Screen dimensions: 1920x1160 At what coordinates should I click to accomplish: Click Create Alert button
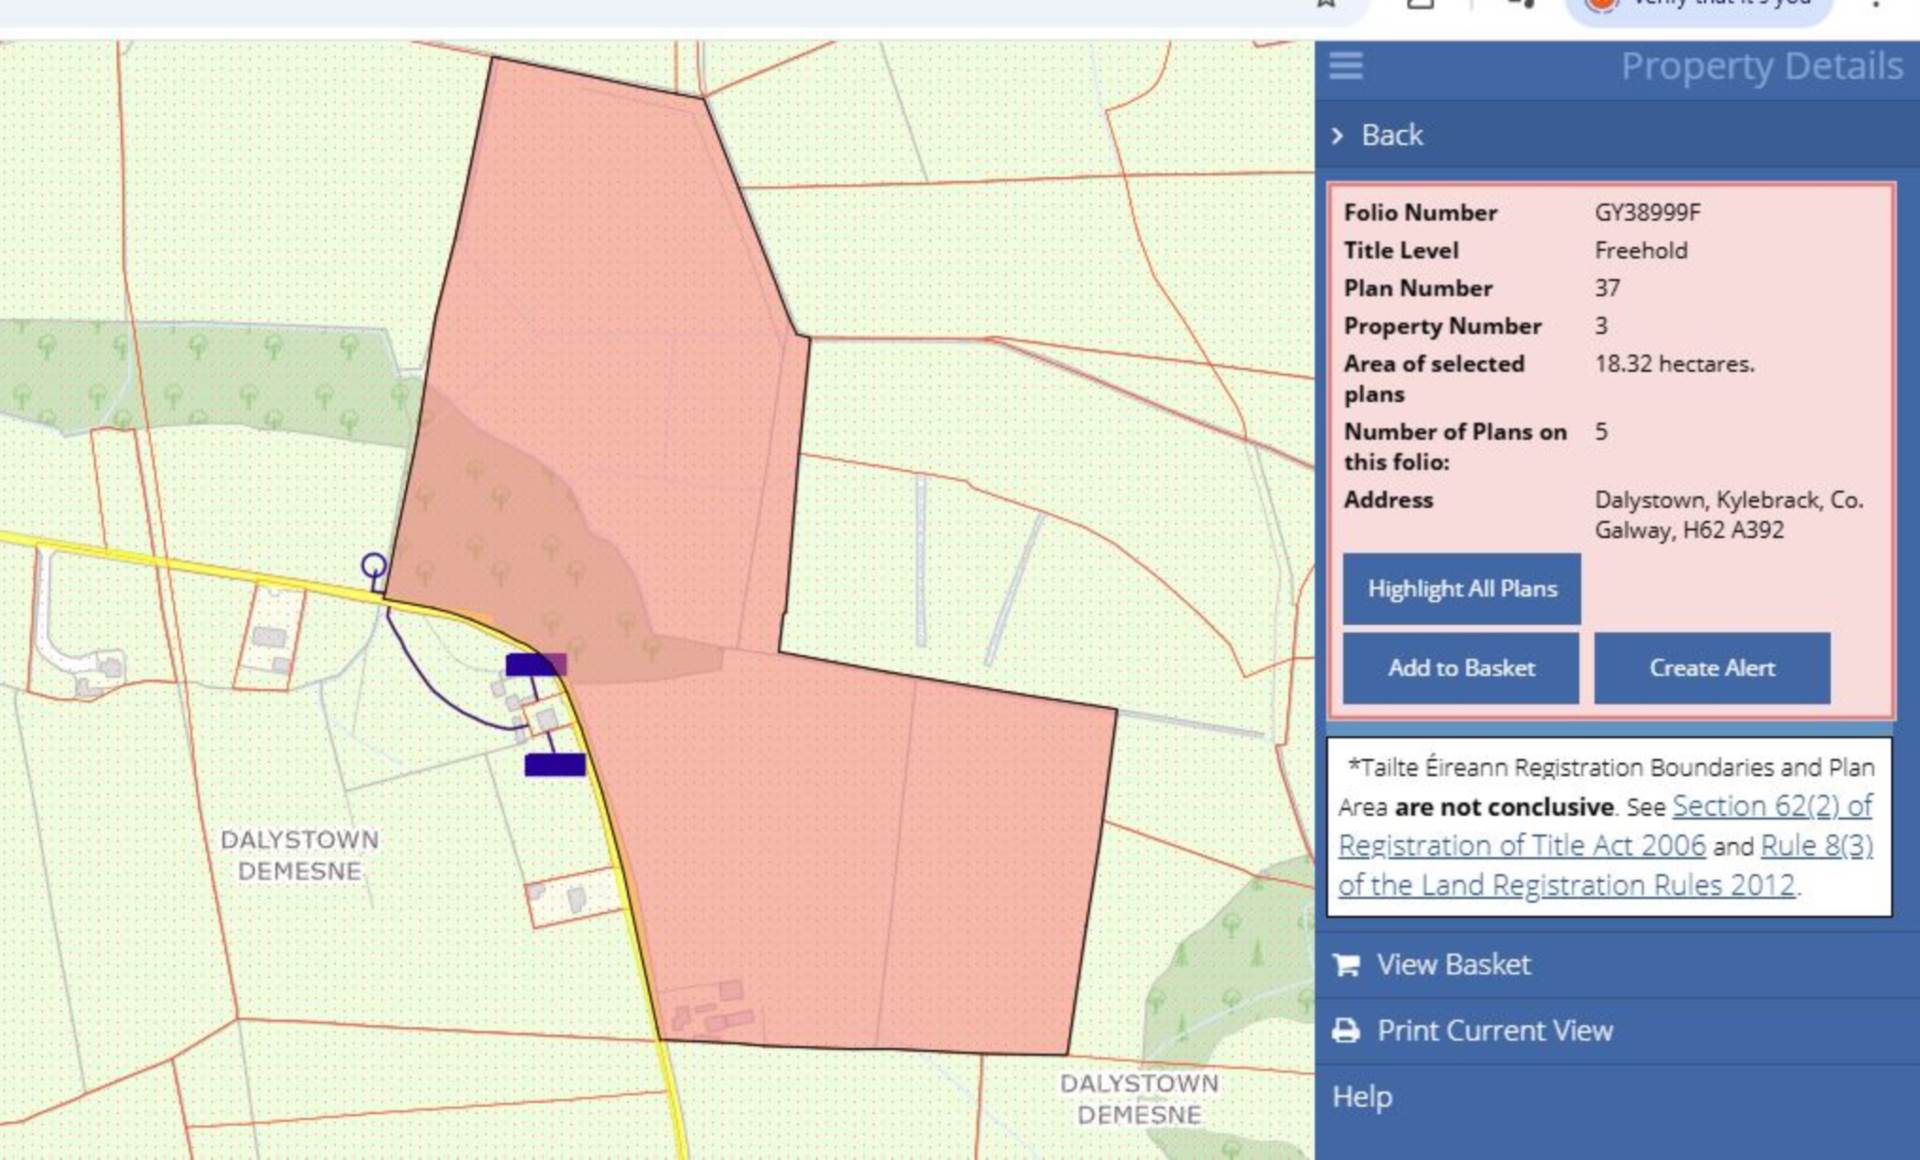click(x=1712, y=668)
